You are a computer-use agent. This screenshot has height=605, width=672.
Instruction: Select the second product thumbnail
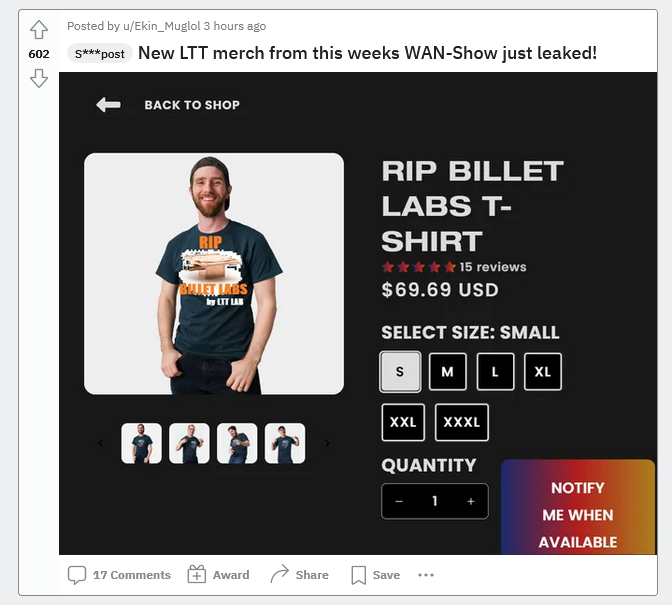[x=189, y=443]
